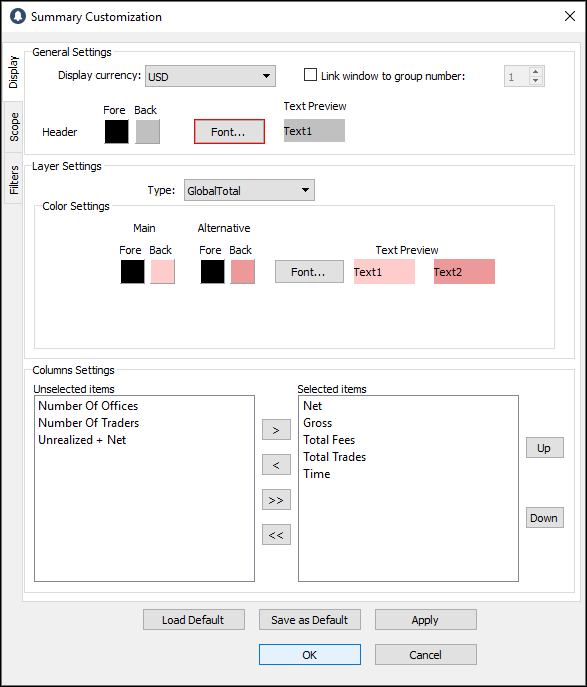The width and height of the screenshot is (587, 687).
Task: Pick the Header Fore black color swatch
Action: [x=117, y=131]
